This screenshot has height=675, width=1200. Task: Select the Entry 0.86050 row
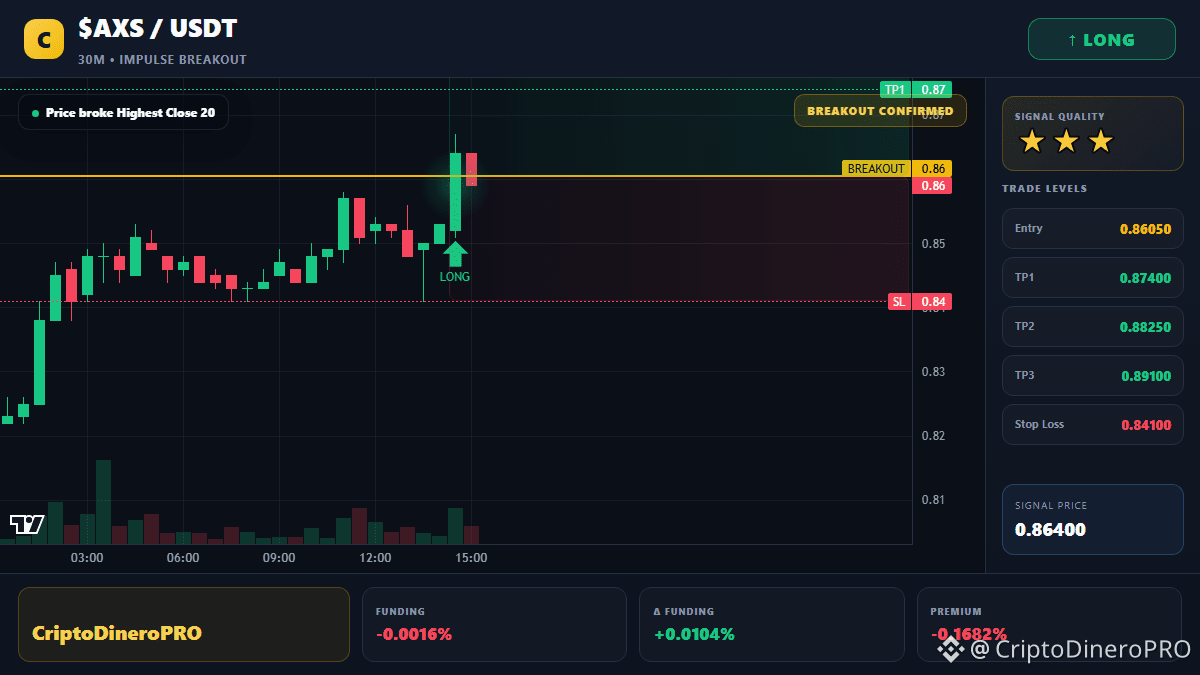tap(1093, 229)
